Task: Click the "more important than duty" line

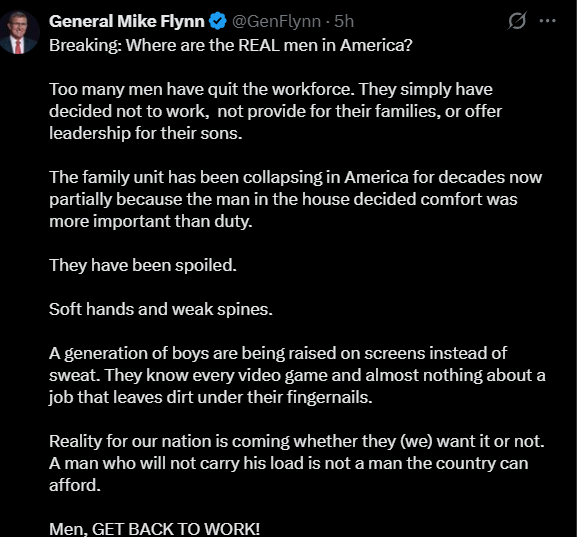Action: tap(151, 221)
